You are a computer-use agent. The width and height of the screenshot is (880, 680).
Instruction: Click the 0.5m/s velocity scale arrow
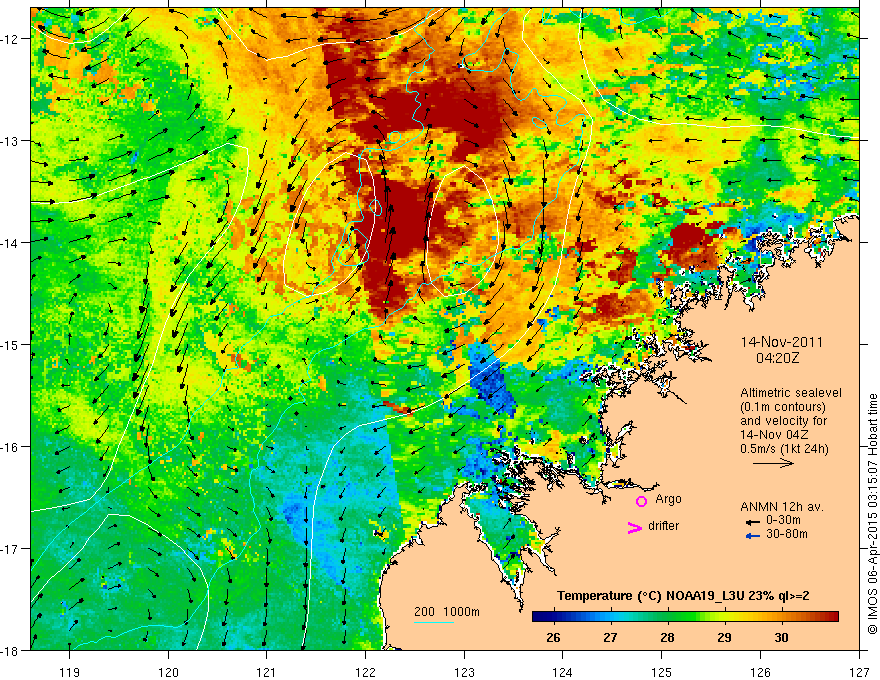coord(773,463)
